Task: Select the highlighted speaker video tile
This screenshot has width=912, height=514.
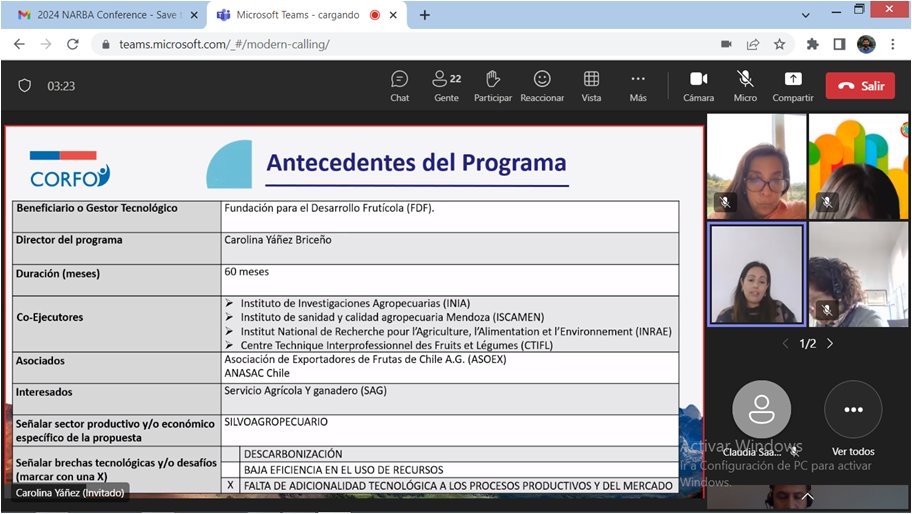Action: tap(757, 274)
